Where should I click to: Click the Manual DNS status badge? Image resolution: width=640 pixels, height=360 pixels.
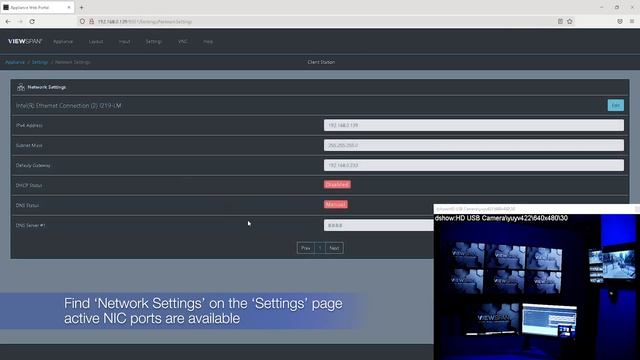coord(336,204)
